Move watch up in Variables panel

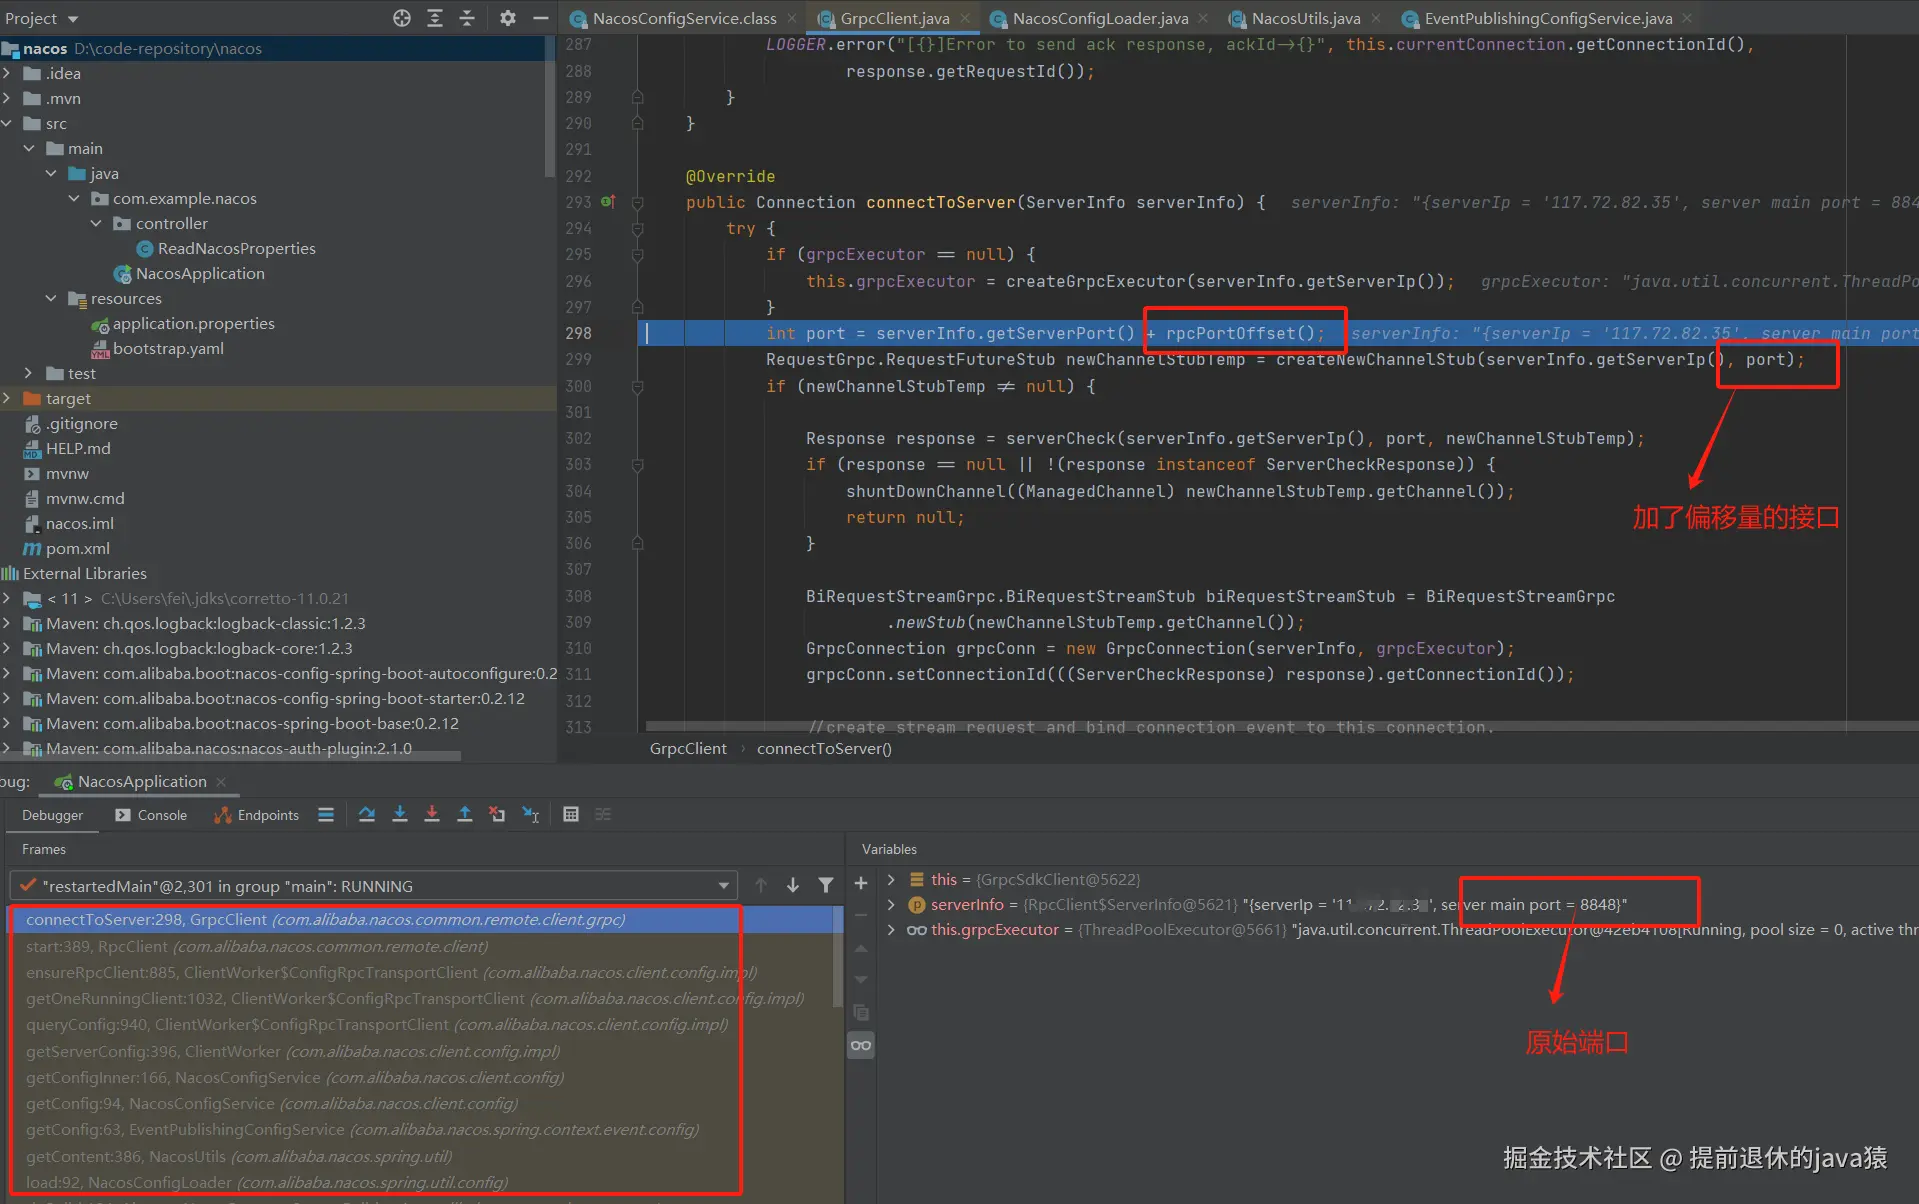(x=861, y=948)
